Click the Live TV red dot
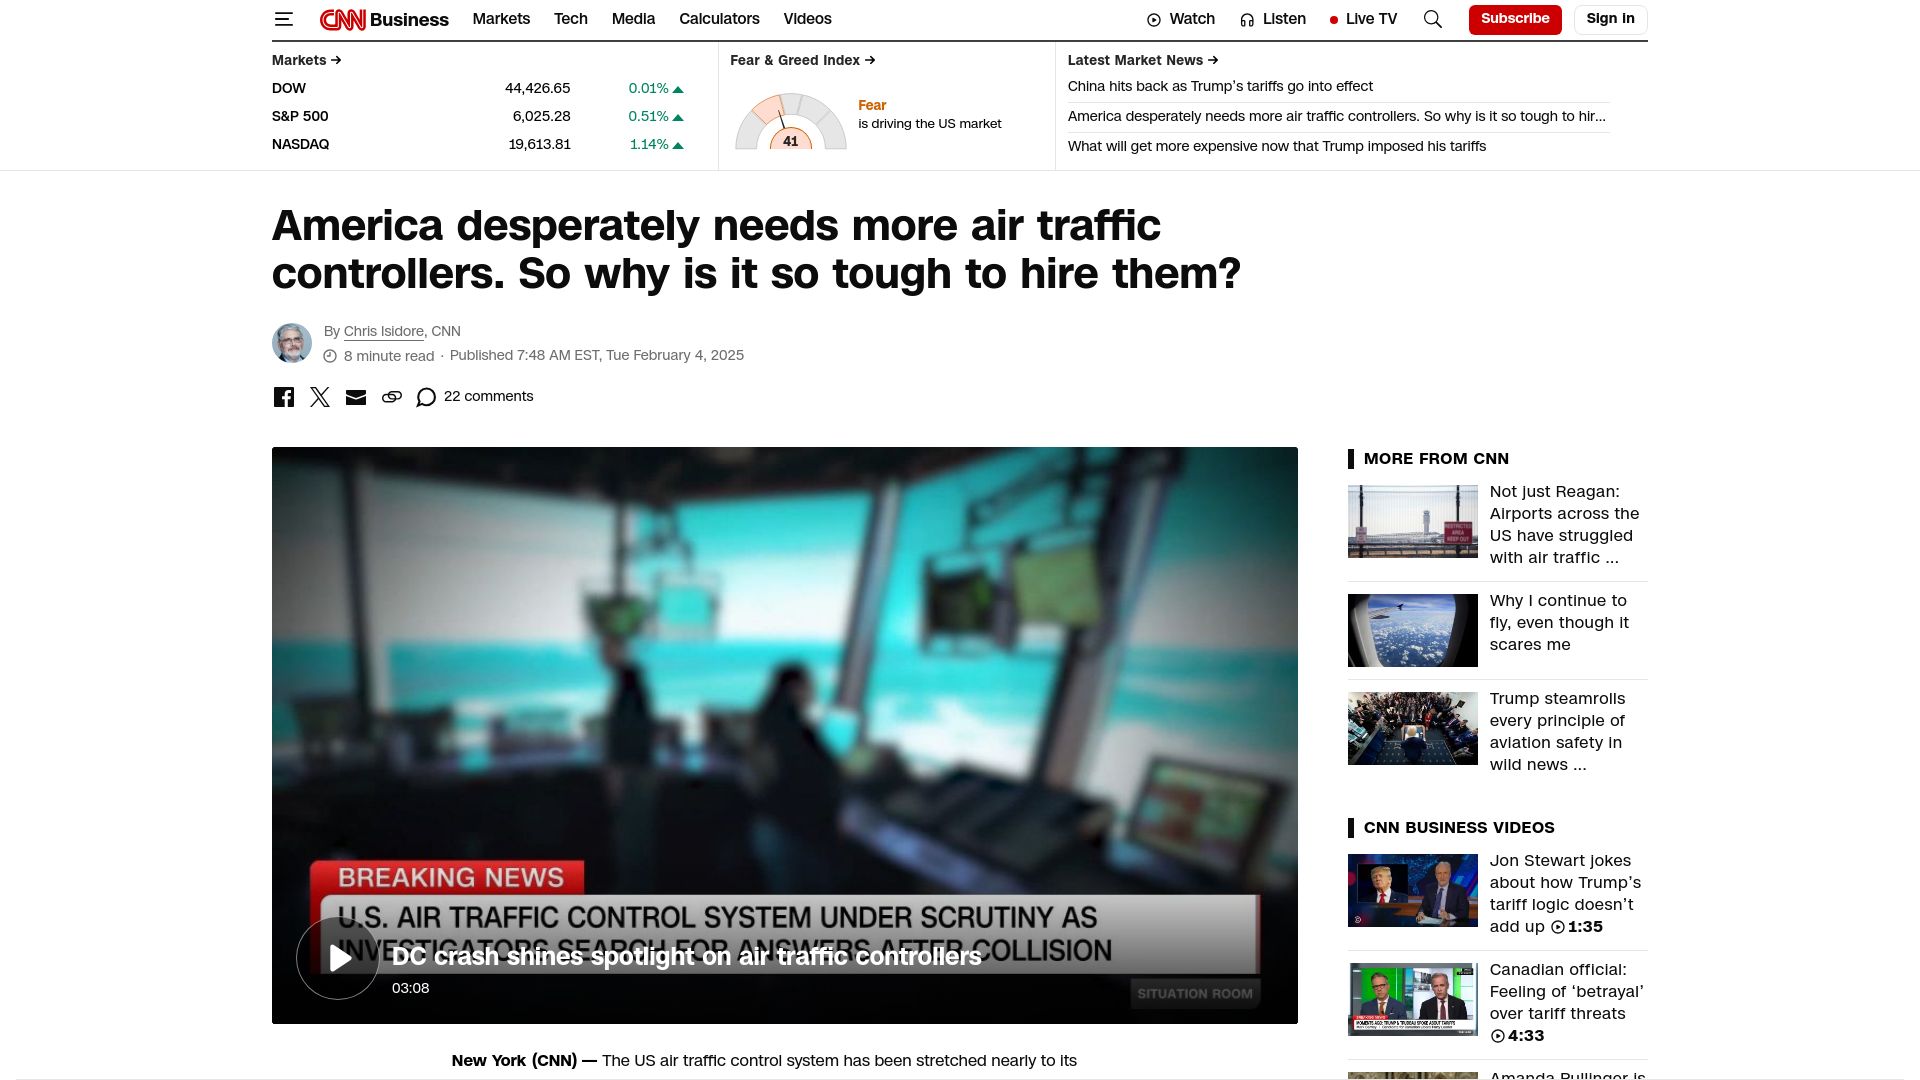This screenshot has width=1920, height=1080. coord(1334,20)
